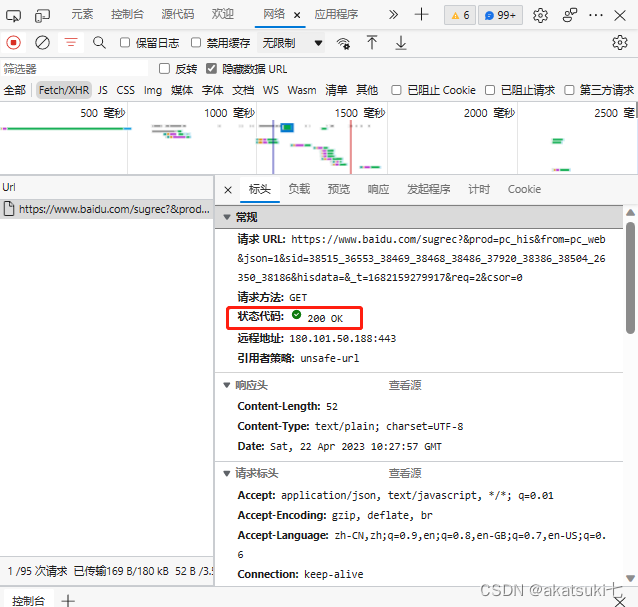The width and height of the screenshot is (638, 607).
Task: Open the feedback people icon
Action: pyautogui.click(x=570, y=15)
